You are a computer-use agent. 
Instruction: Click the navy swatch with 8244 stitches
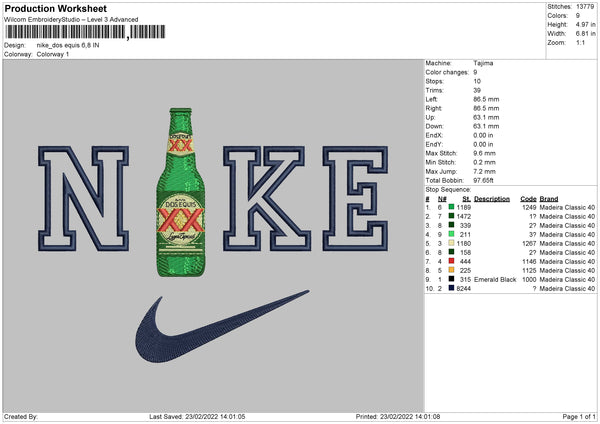451,288
